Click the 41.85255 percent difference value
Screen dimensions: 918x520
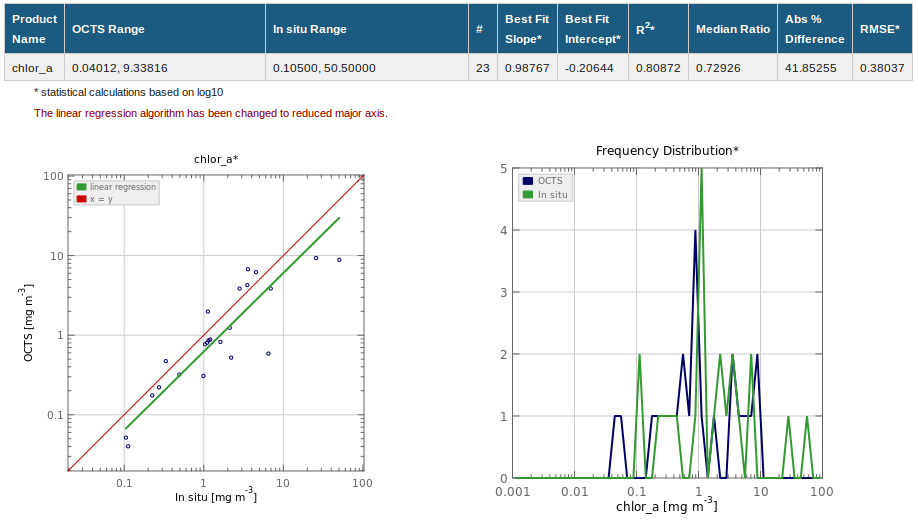[x=811, y=68]
